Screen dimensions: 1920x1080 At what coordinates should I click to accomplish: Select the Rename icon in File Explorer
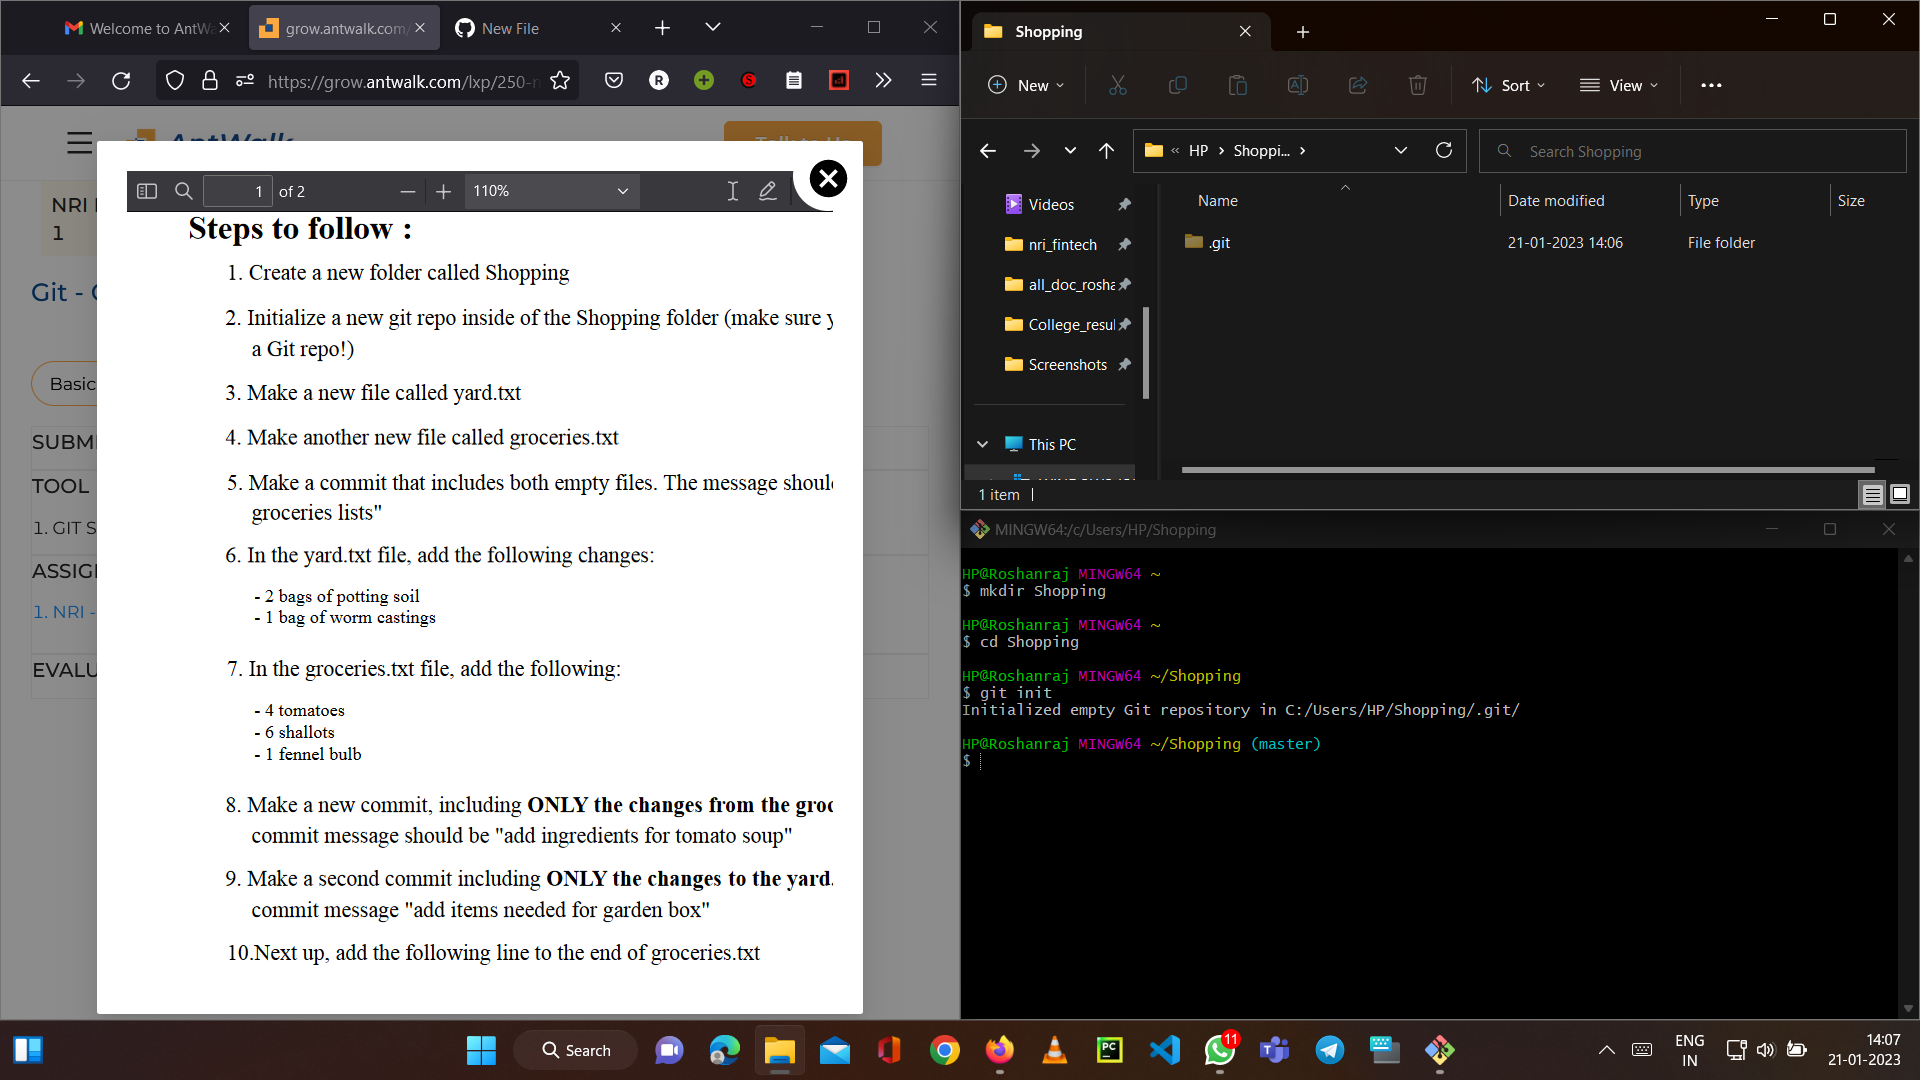(x=1297, y=85)
